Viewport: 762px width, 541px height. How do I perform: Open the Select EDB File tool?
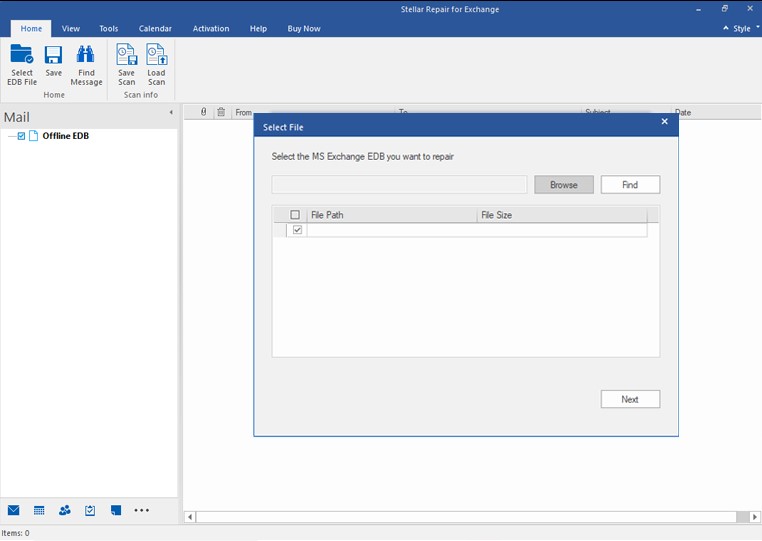pos(22,65)
